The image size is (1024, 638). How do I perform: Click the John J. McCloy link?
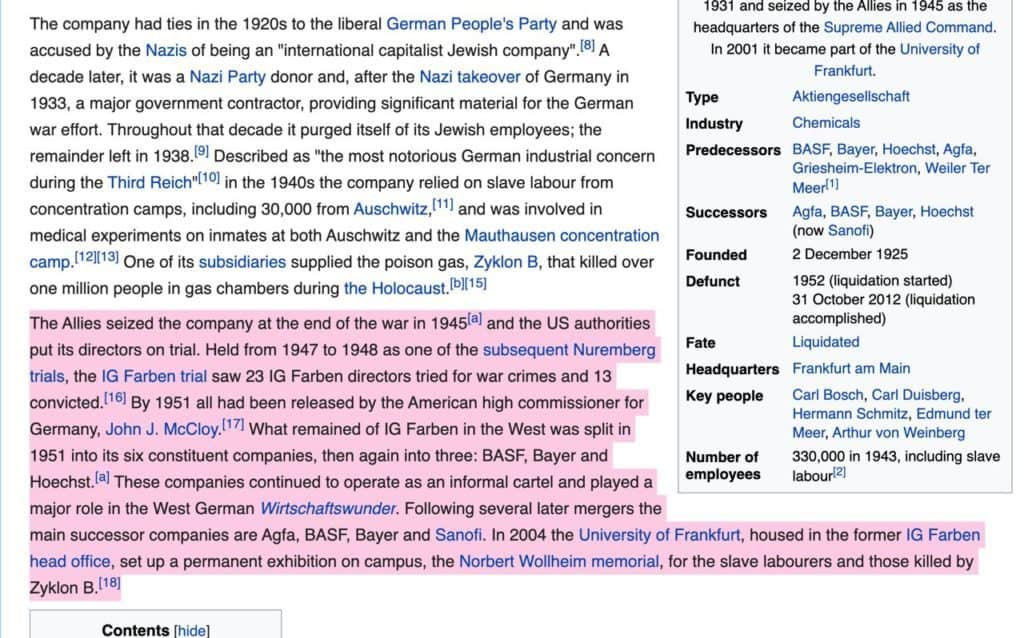(162, 429)
